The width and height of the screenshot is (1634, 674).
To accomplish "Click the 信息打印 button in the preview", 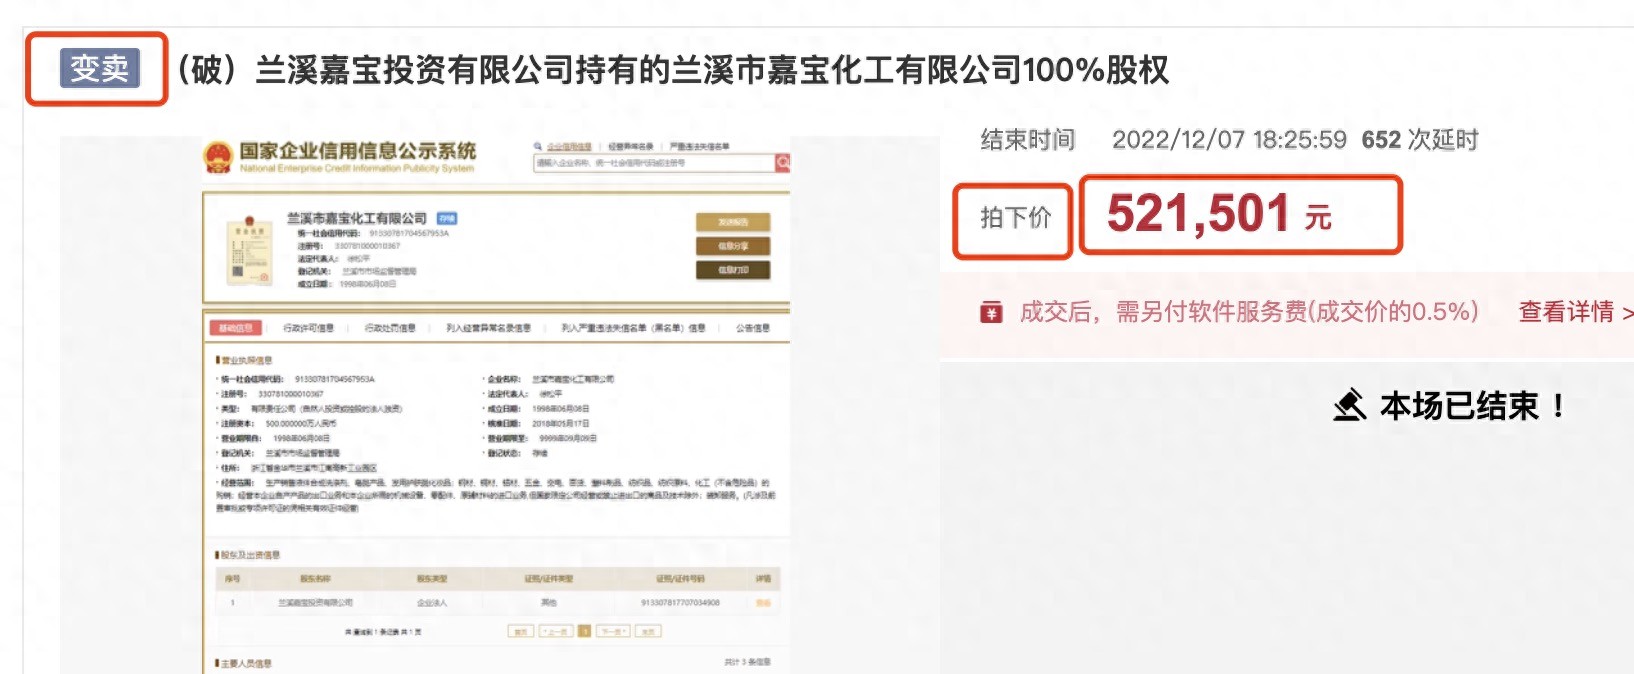I will [x=733, y=270].
